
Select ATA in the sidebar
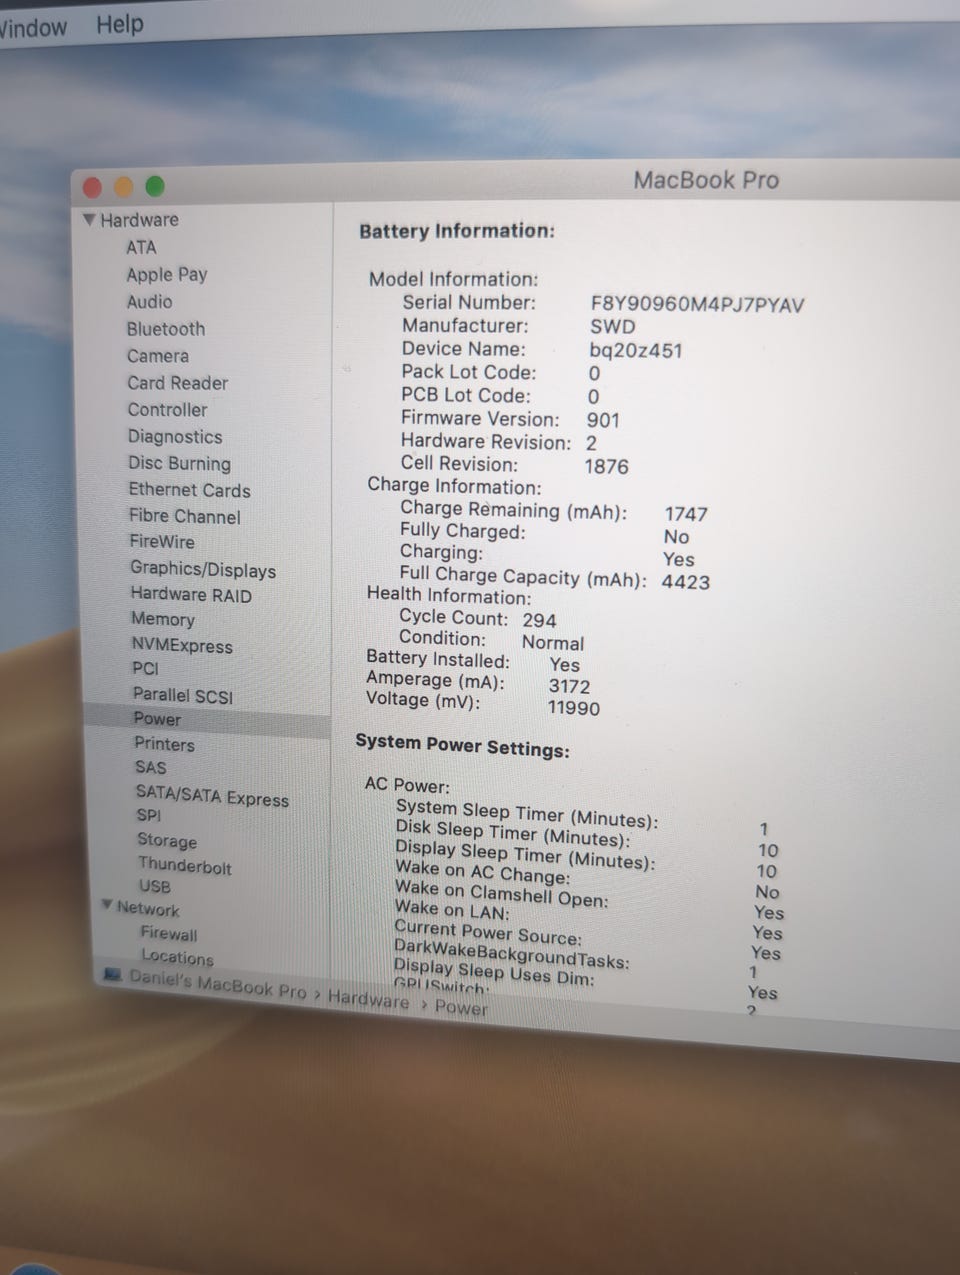click(x=141, y=247)
